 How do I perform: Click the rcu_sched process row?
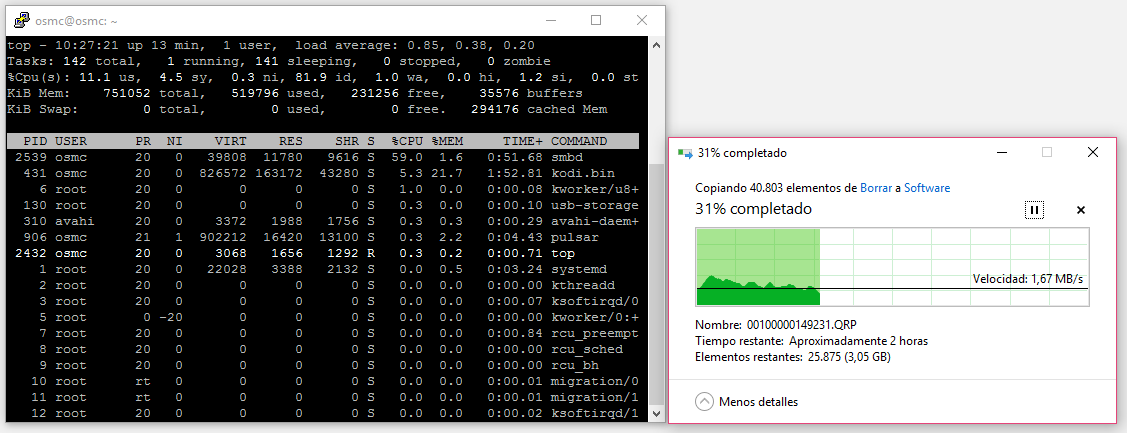[323, 349]
